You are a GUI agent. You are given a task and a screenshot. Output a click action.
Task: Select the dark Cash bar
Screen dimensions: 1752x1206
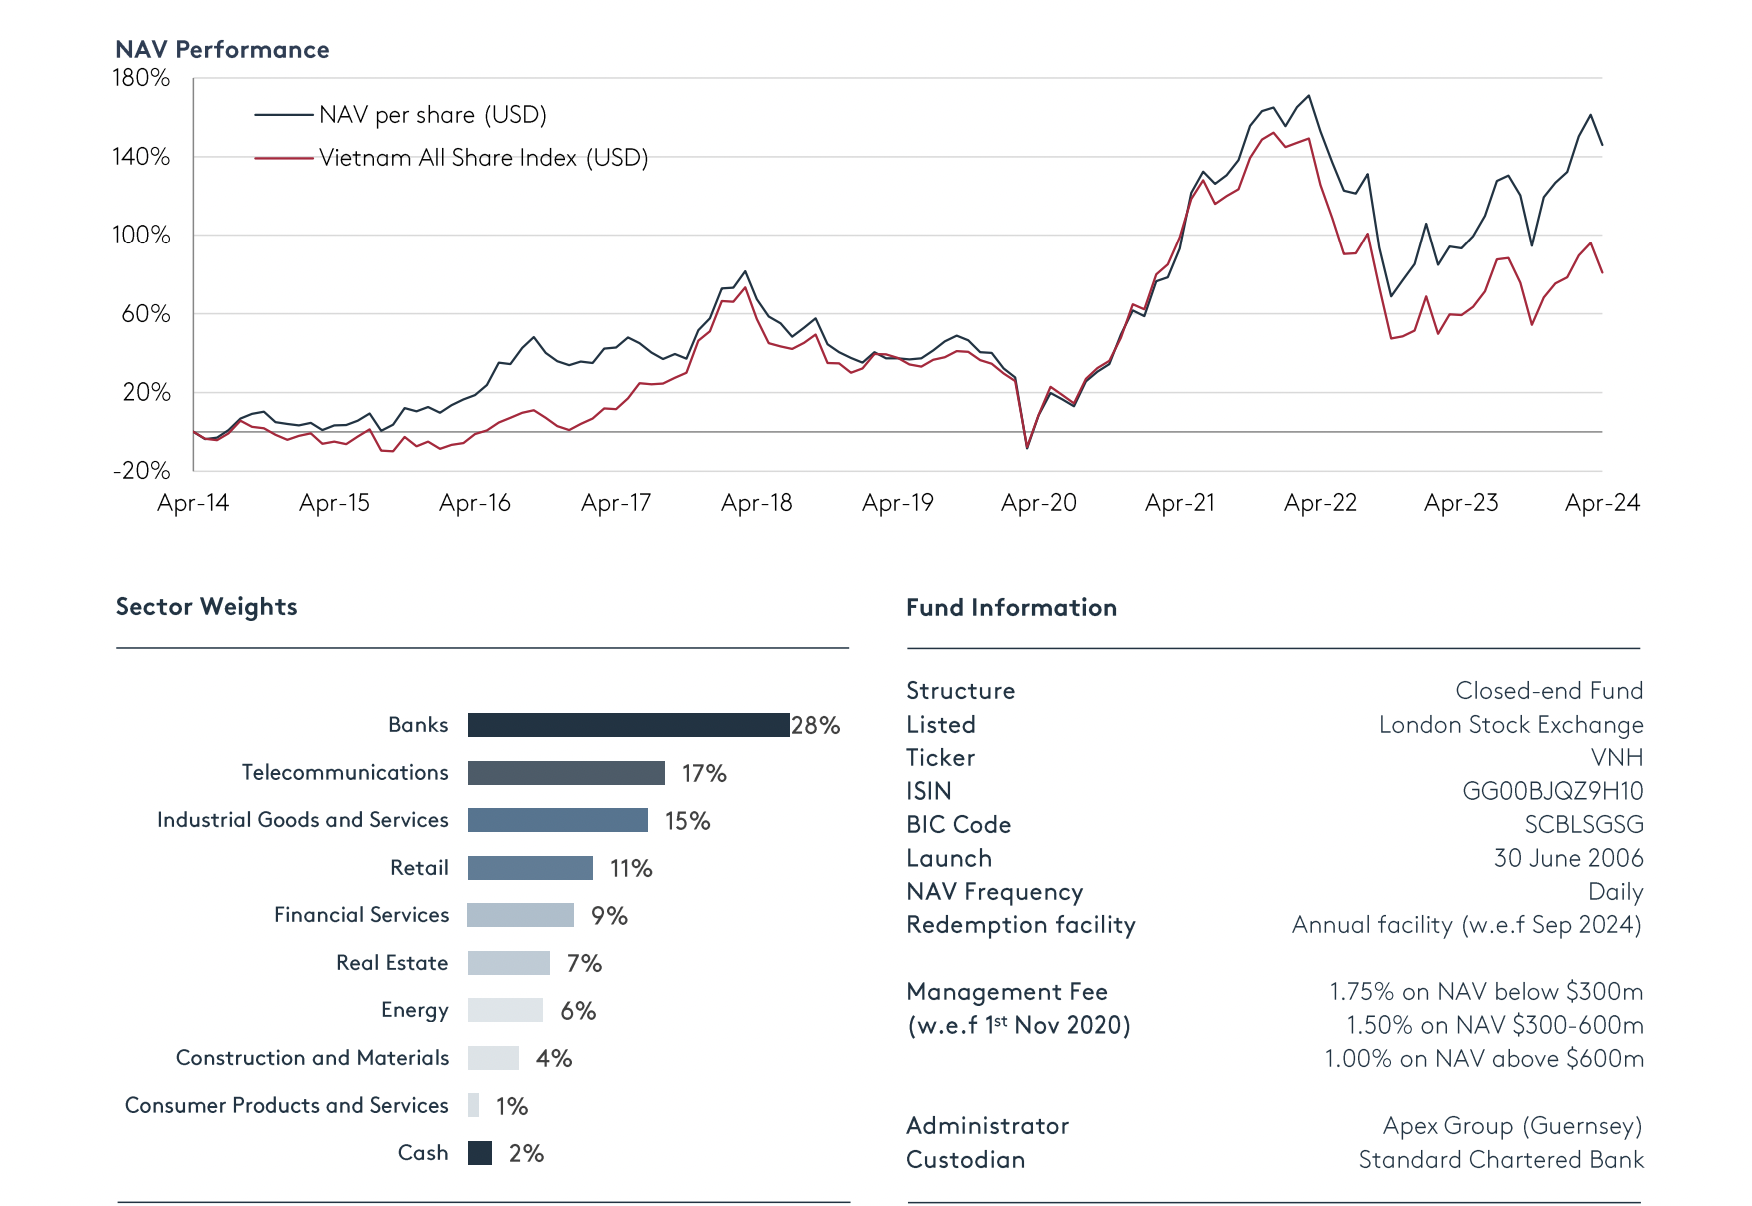click(x=480, y=1153)
